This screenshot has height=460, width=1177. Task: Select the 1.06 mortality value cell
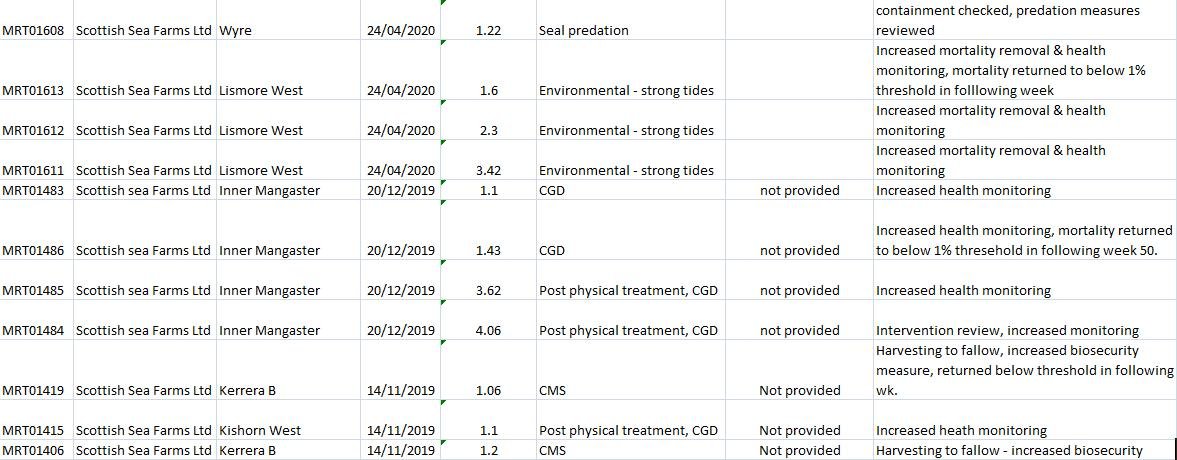click(489, 390)
